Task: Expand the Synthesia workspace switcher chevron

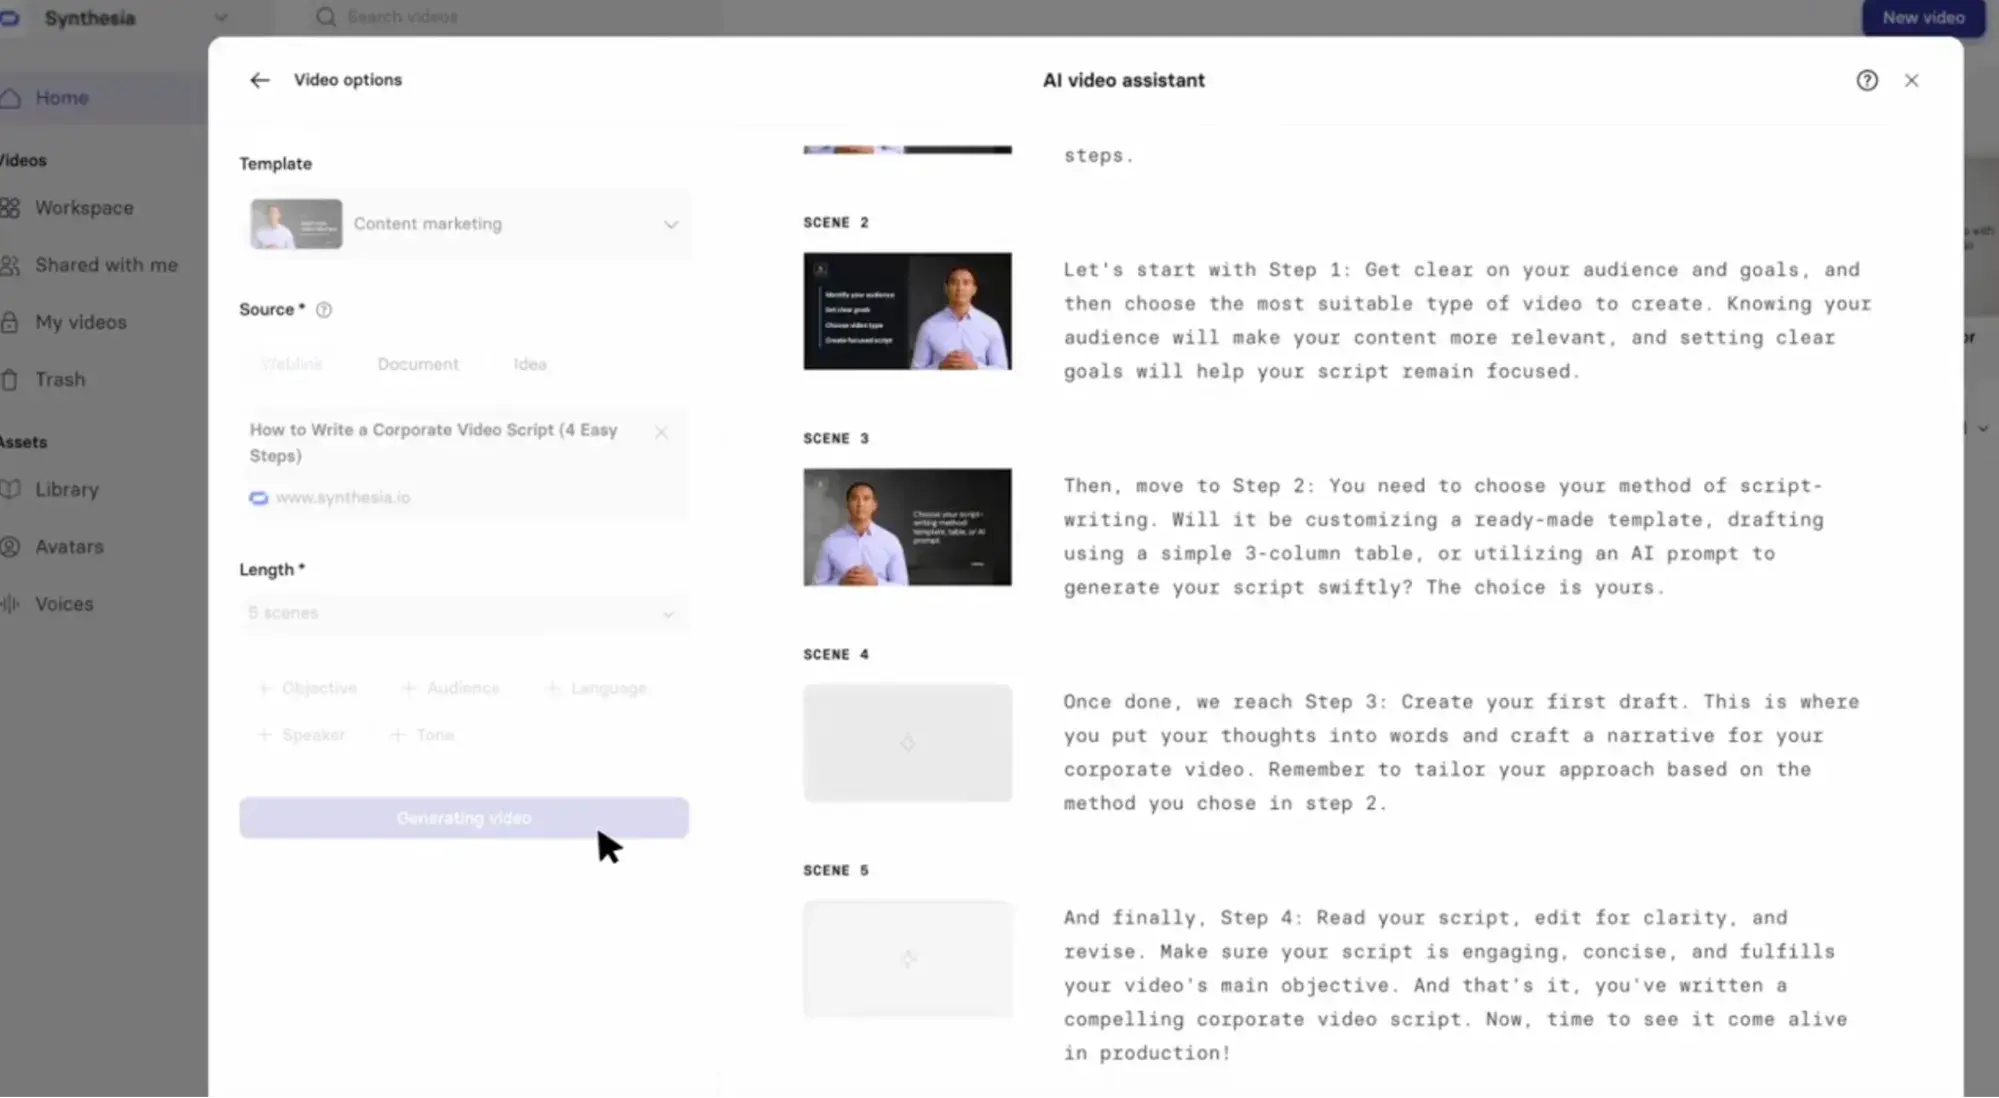Action: point(221,18)
